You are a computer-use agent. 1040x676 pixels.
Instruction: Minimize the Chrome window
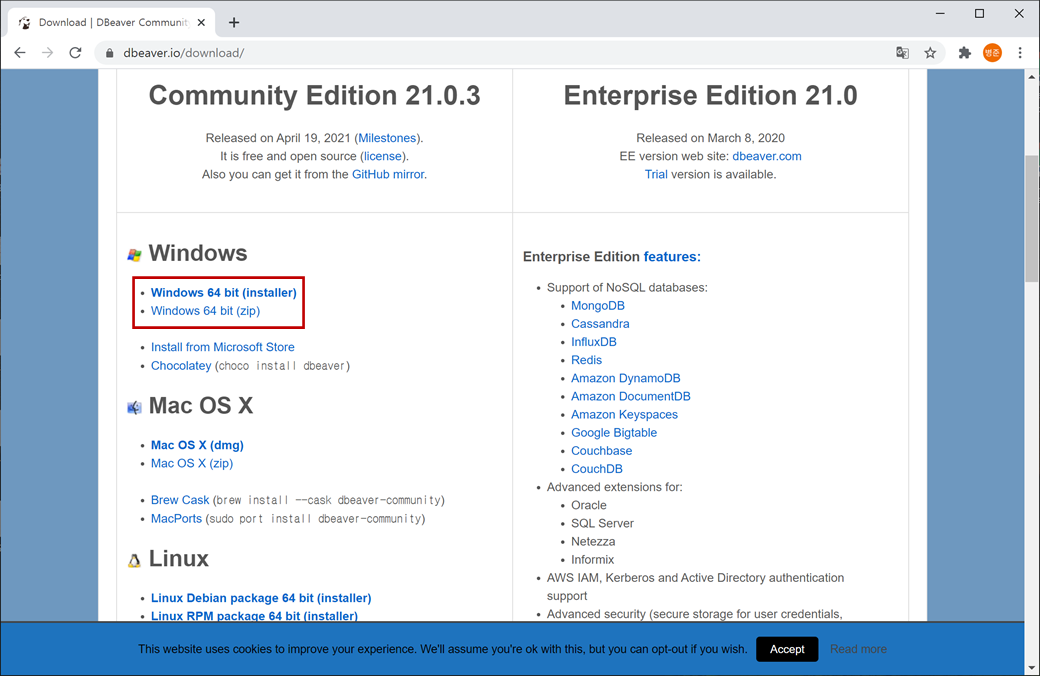coord(940,13)
